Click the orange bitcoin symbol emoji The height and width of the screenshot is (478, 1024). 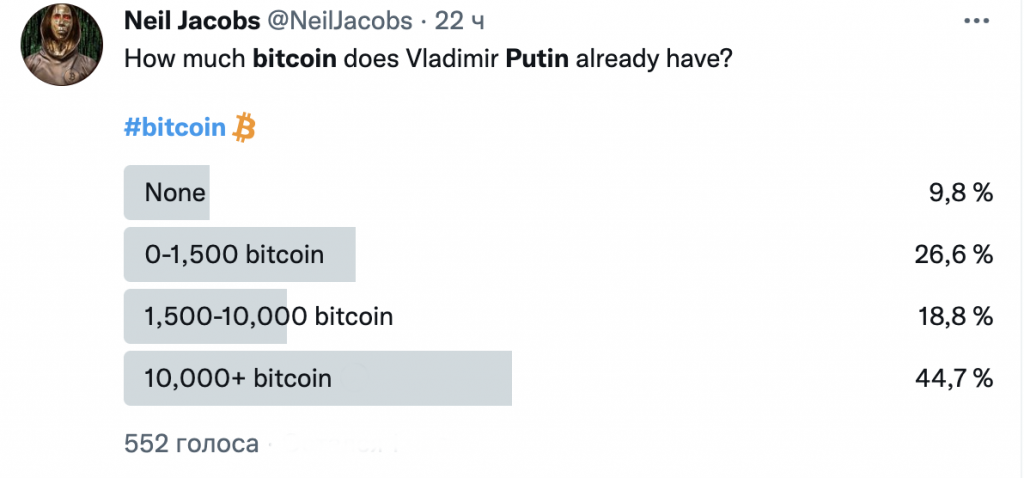point(244,127)
